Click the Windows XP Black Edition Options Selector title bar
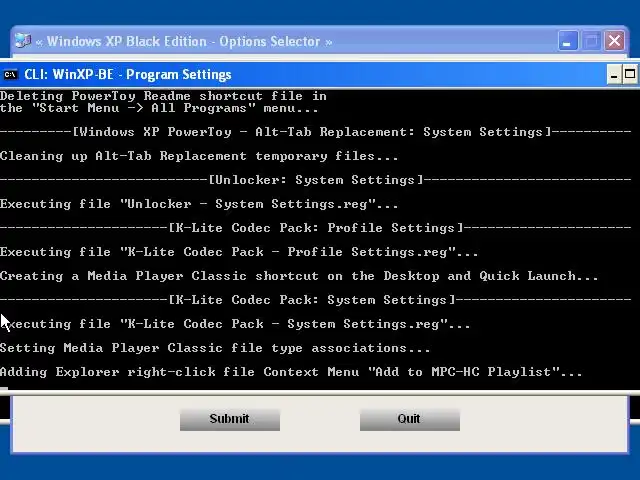Viewport: 640px width, 480px height. coord(286,41)
